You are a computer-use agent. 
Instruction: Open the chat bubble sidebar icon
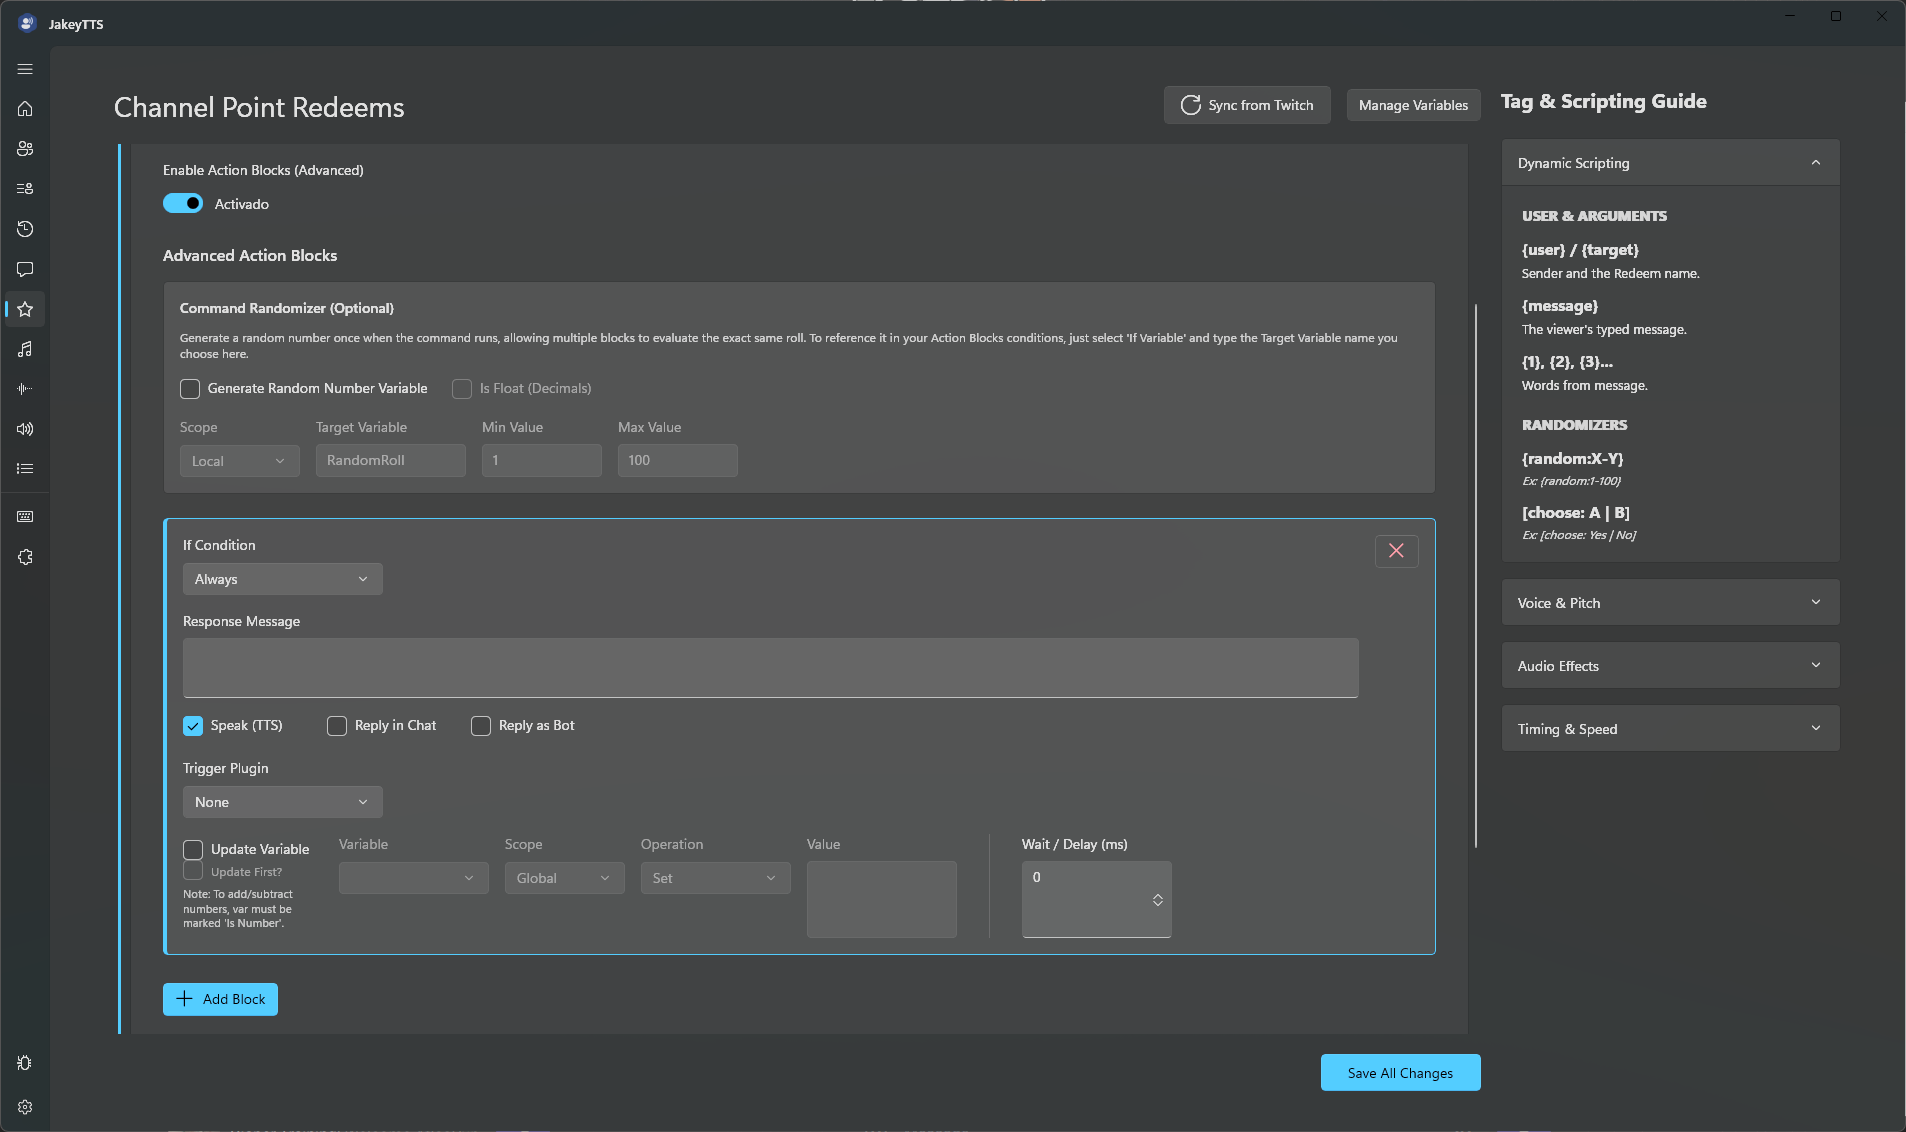[x=25, y=269]
